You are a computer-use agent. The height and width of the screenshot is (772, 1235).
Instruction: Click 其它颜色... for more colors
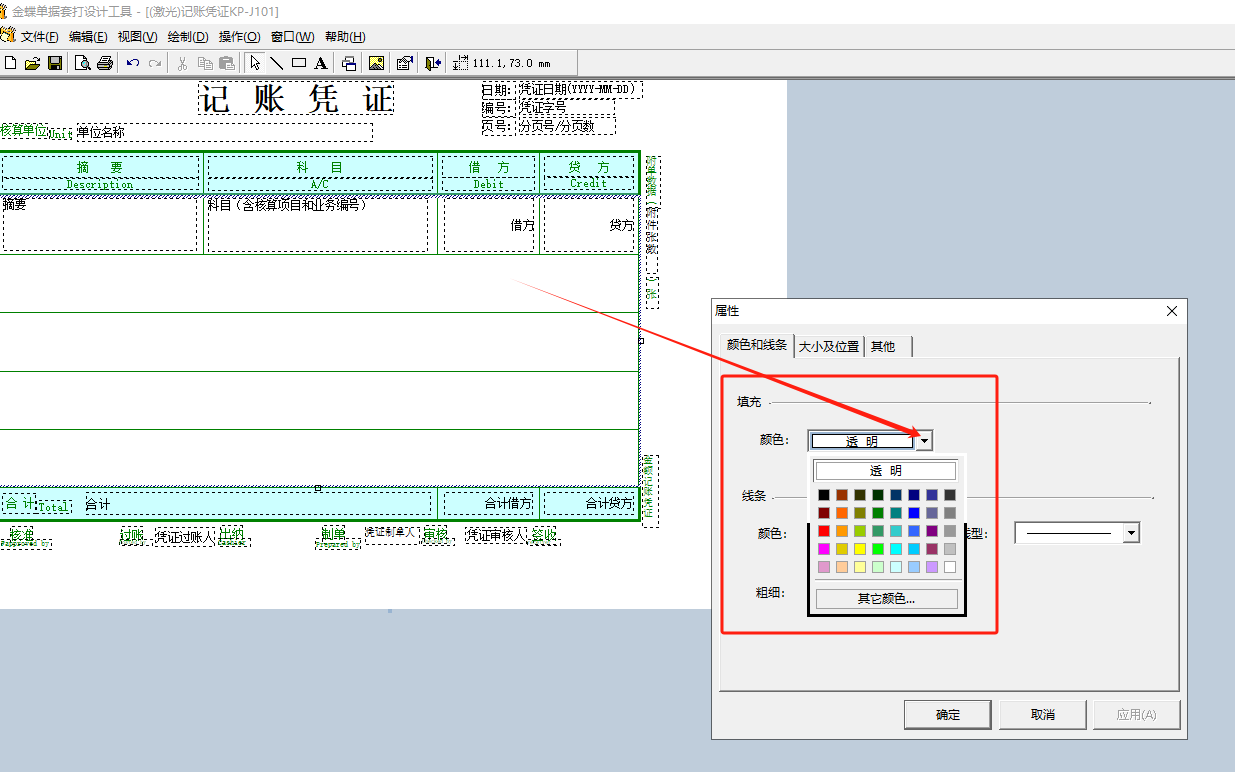tap(886, 599)
